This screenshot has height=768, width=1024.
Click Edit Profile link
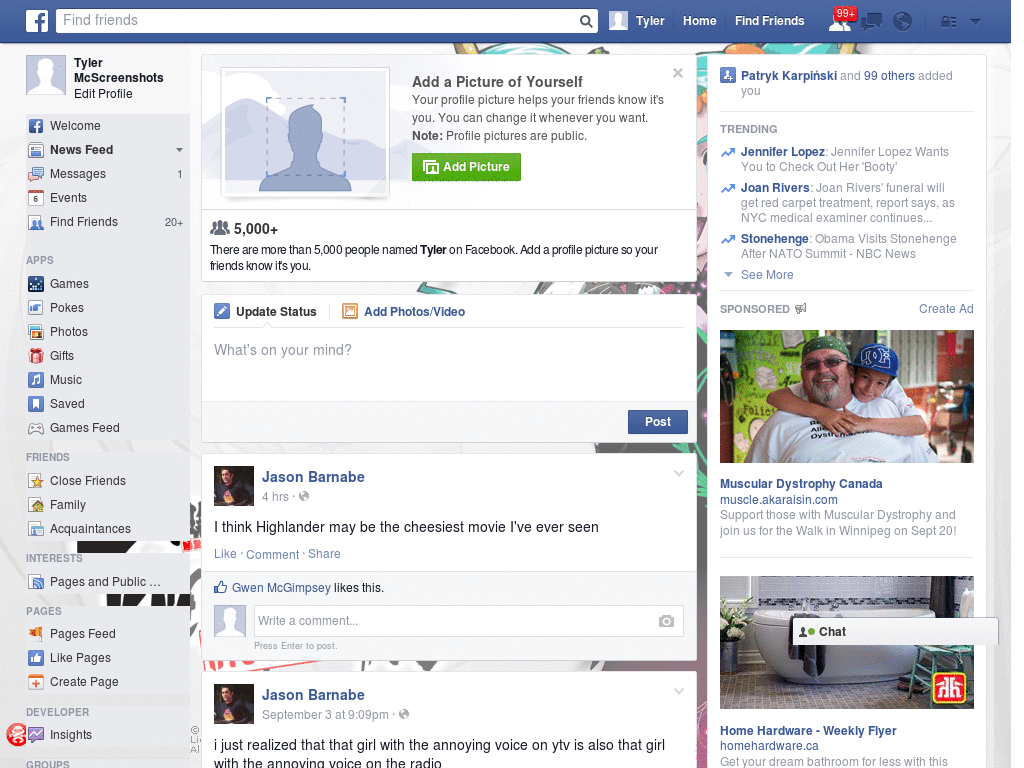tap(103, 94)
